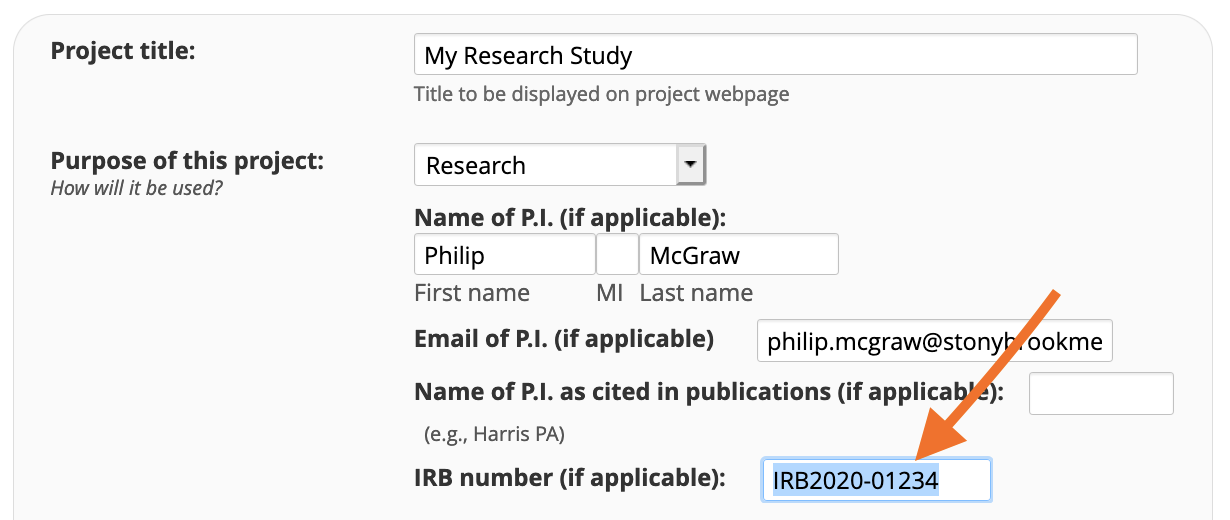Click the "Name of P.I. (if applicable):" heading
Screen dimensions: 1230x520
(x=570, y=218)
